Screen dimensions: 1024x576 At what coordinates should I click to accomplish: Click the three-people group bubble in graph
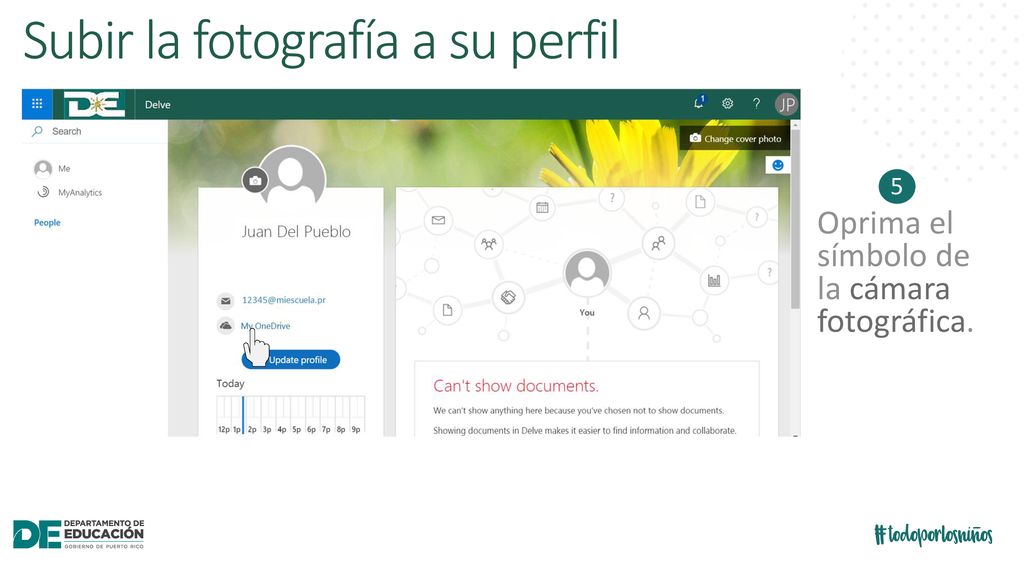click(x=488, y=244)
